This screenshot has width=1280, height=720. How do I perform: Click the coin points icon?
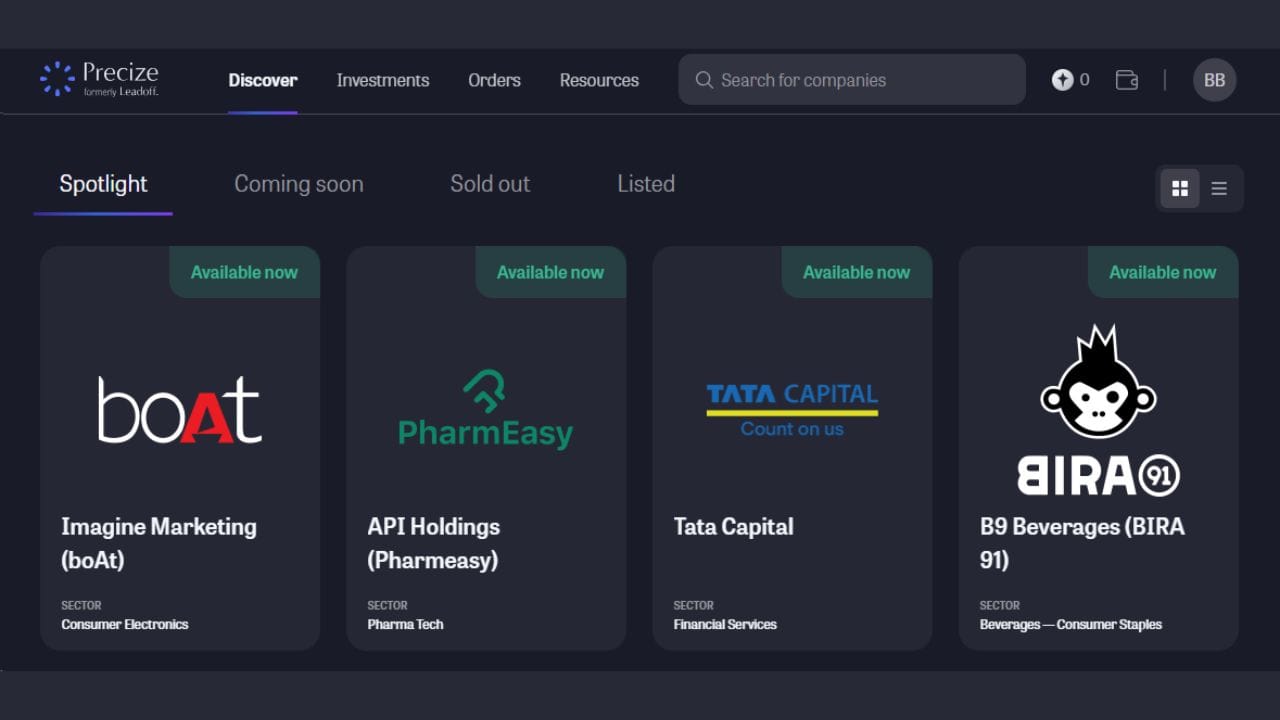(x=1062, y=80)
